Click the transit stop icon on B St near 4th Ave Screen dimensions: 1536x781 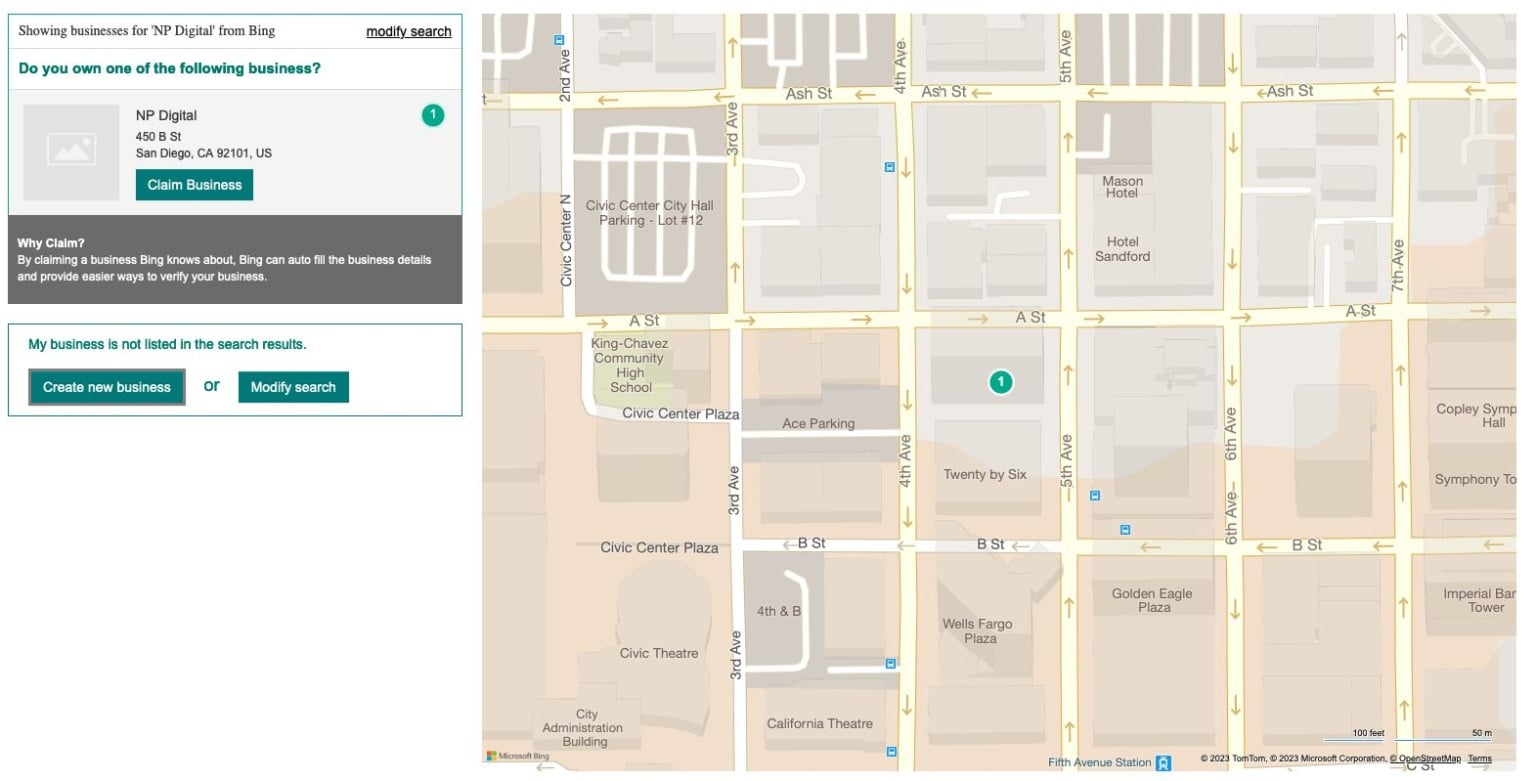tap(888, 661)
